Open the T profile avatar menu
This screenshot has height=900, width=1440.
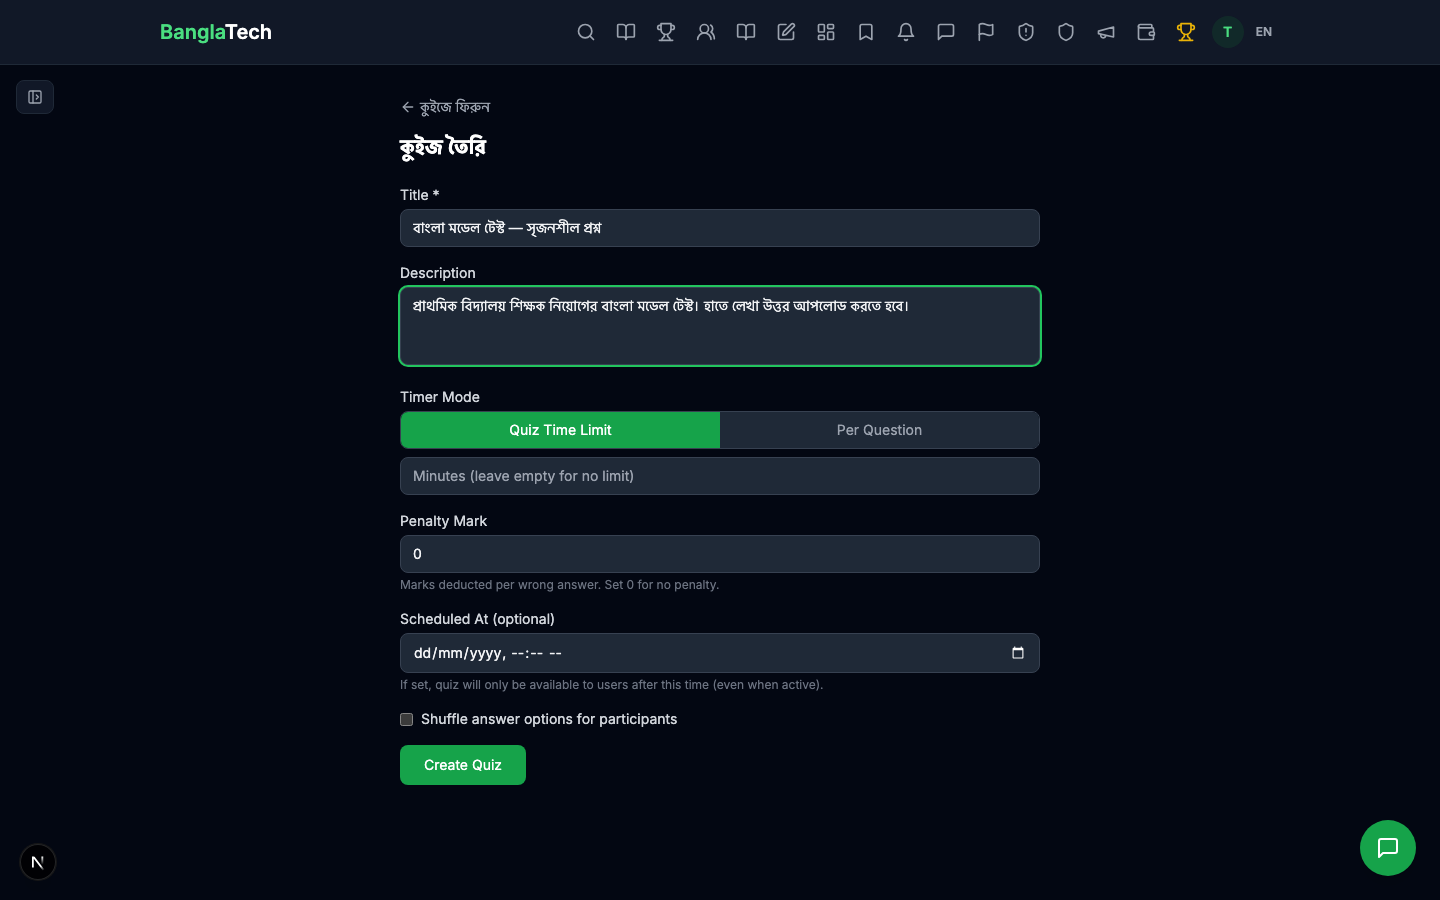point(1228,32)
